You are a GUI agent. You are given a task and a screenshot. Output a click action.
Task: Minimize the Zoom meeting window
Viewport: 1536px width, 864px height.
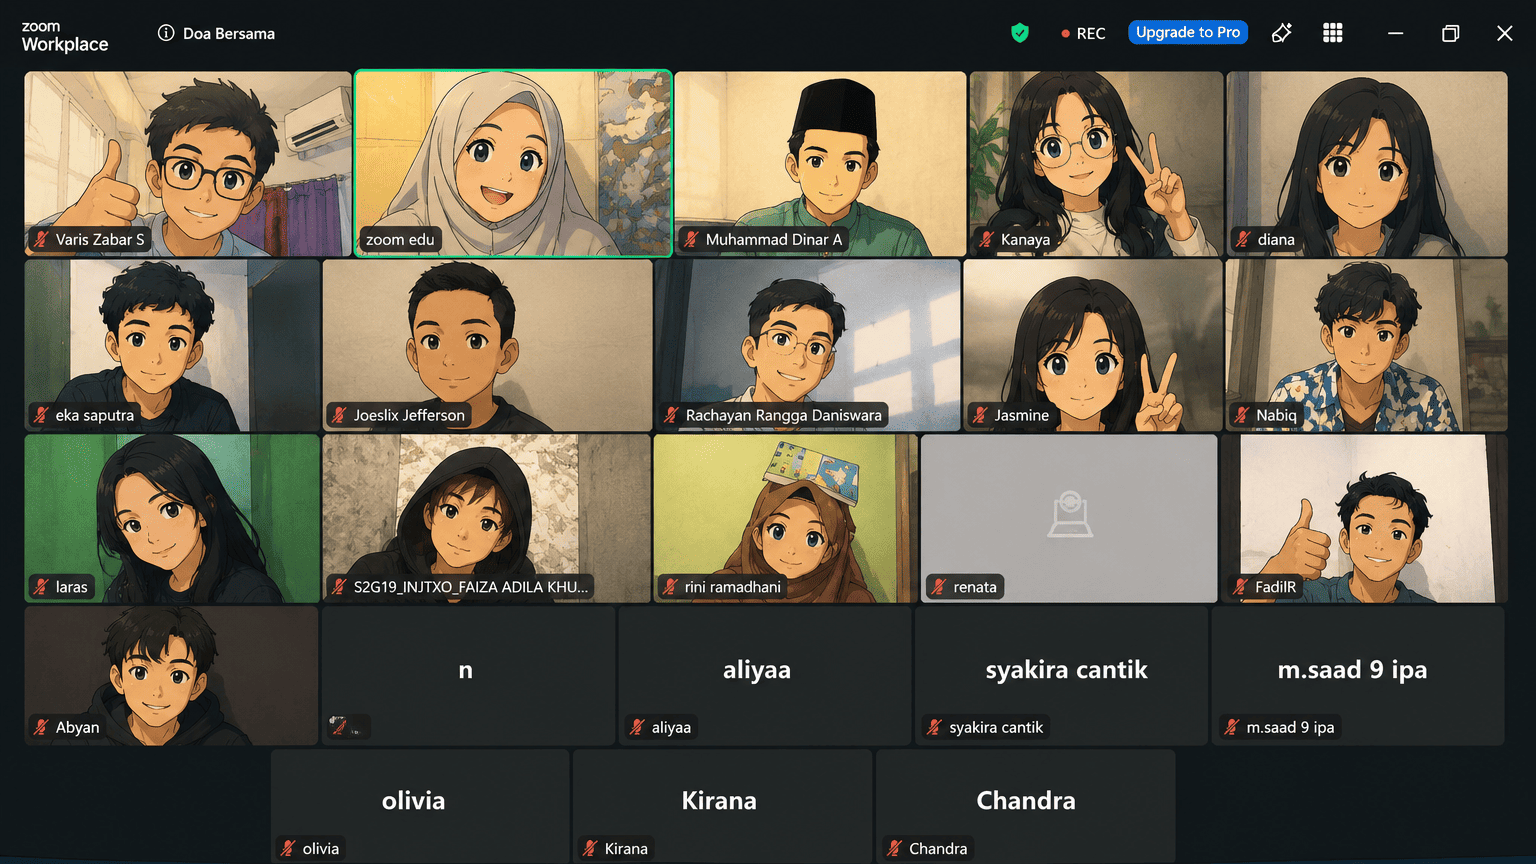coord(1395,33)
